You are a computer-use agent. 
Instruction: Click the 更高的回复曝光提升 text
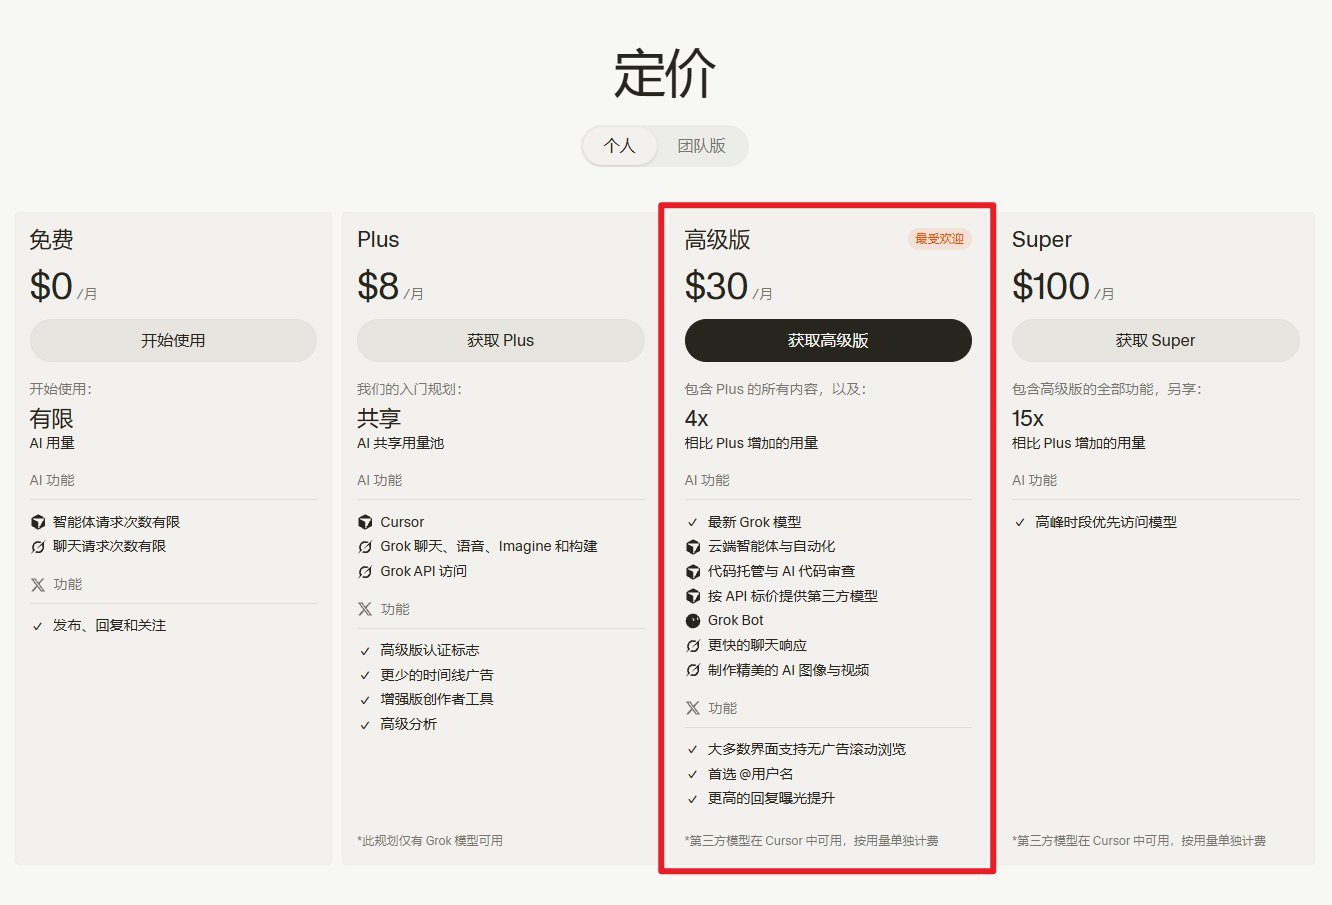coord(771,798)
